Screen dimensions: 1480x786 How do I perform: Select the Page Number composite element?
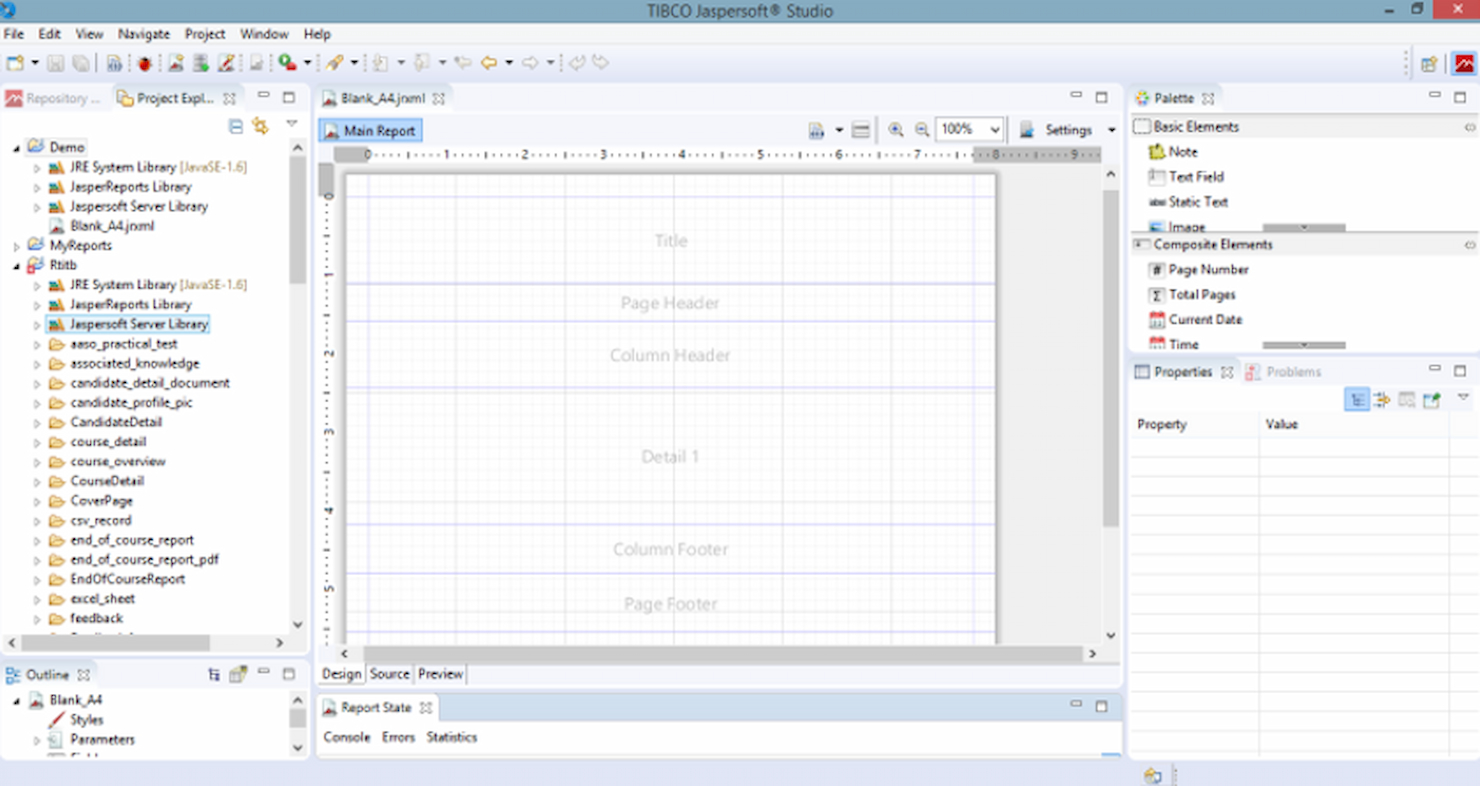(1198, 270)
